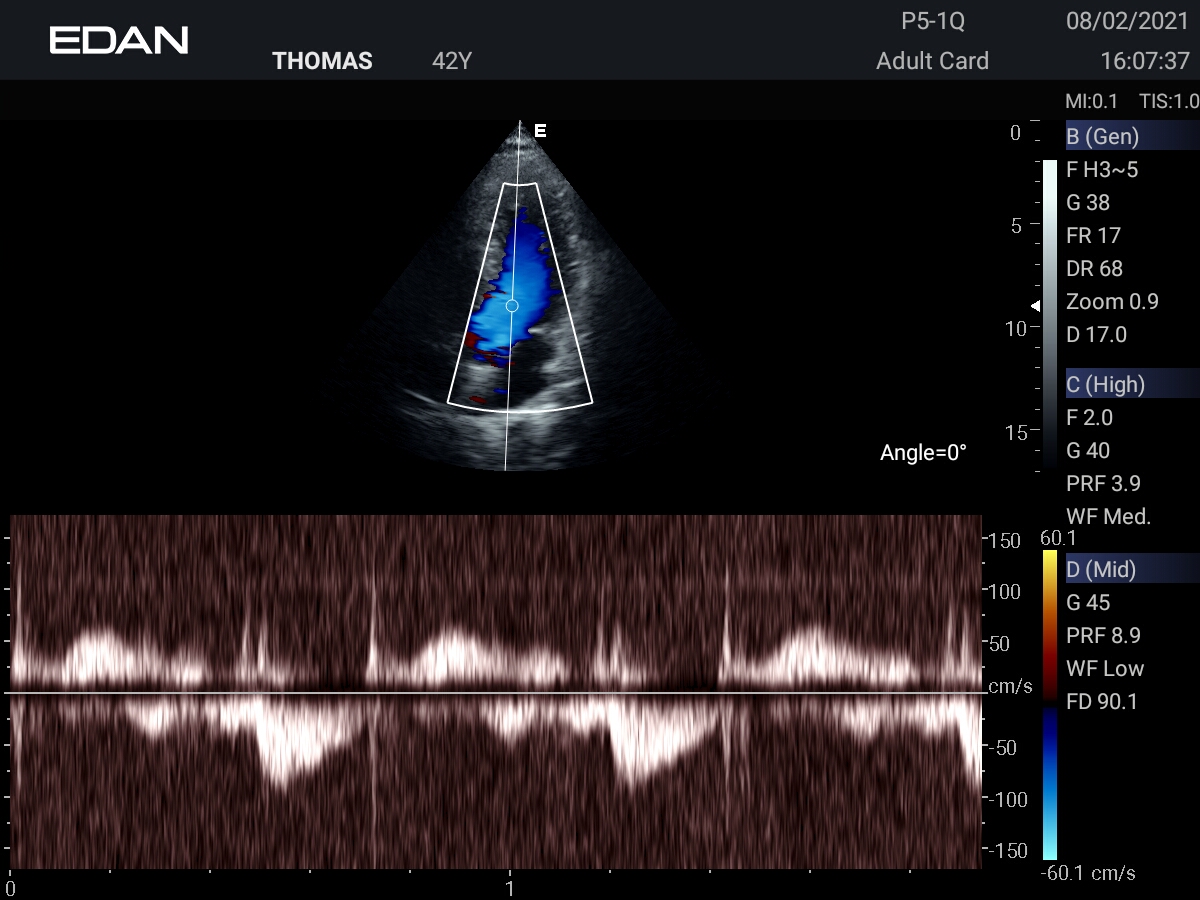Screen dimensions: 1200x900
Task: Click the Doppler PRF 8.9 value
Action: [x=1103, y=635]
